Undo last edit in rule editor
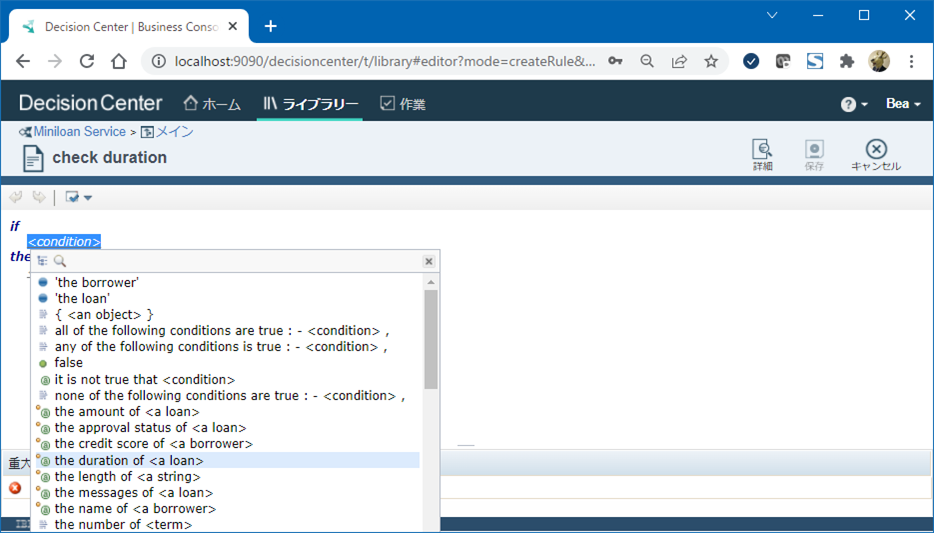The width and height of the screenshot is (934, 533). pyautogui.click(x=15, y=197)
